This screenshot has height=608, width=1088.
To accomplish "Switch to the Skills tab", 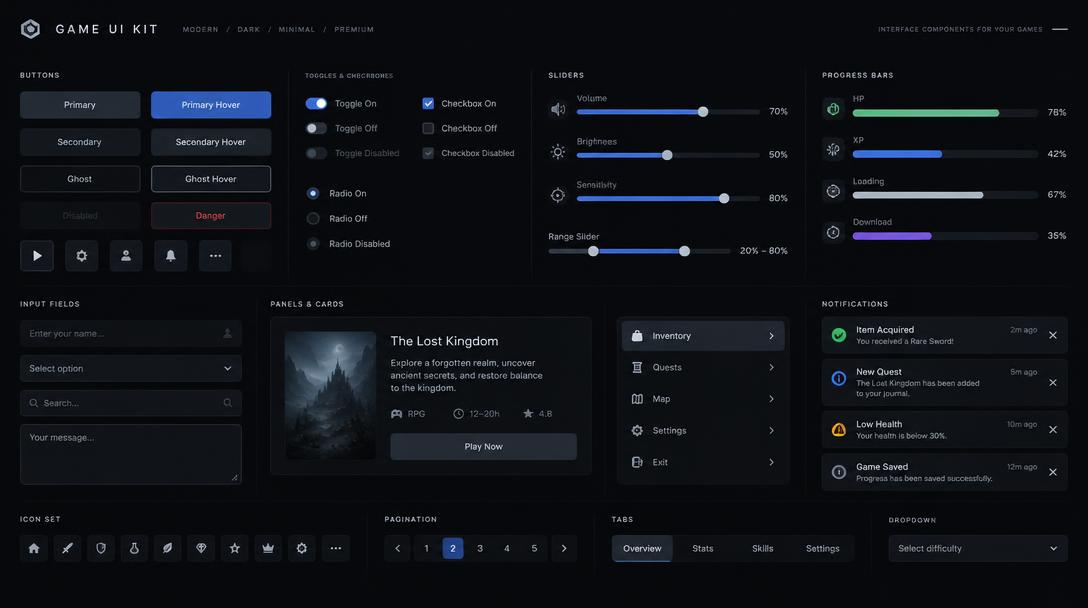I will pyautogui.click(x=762, y=548).
